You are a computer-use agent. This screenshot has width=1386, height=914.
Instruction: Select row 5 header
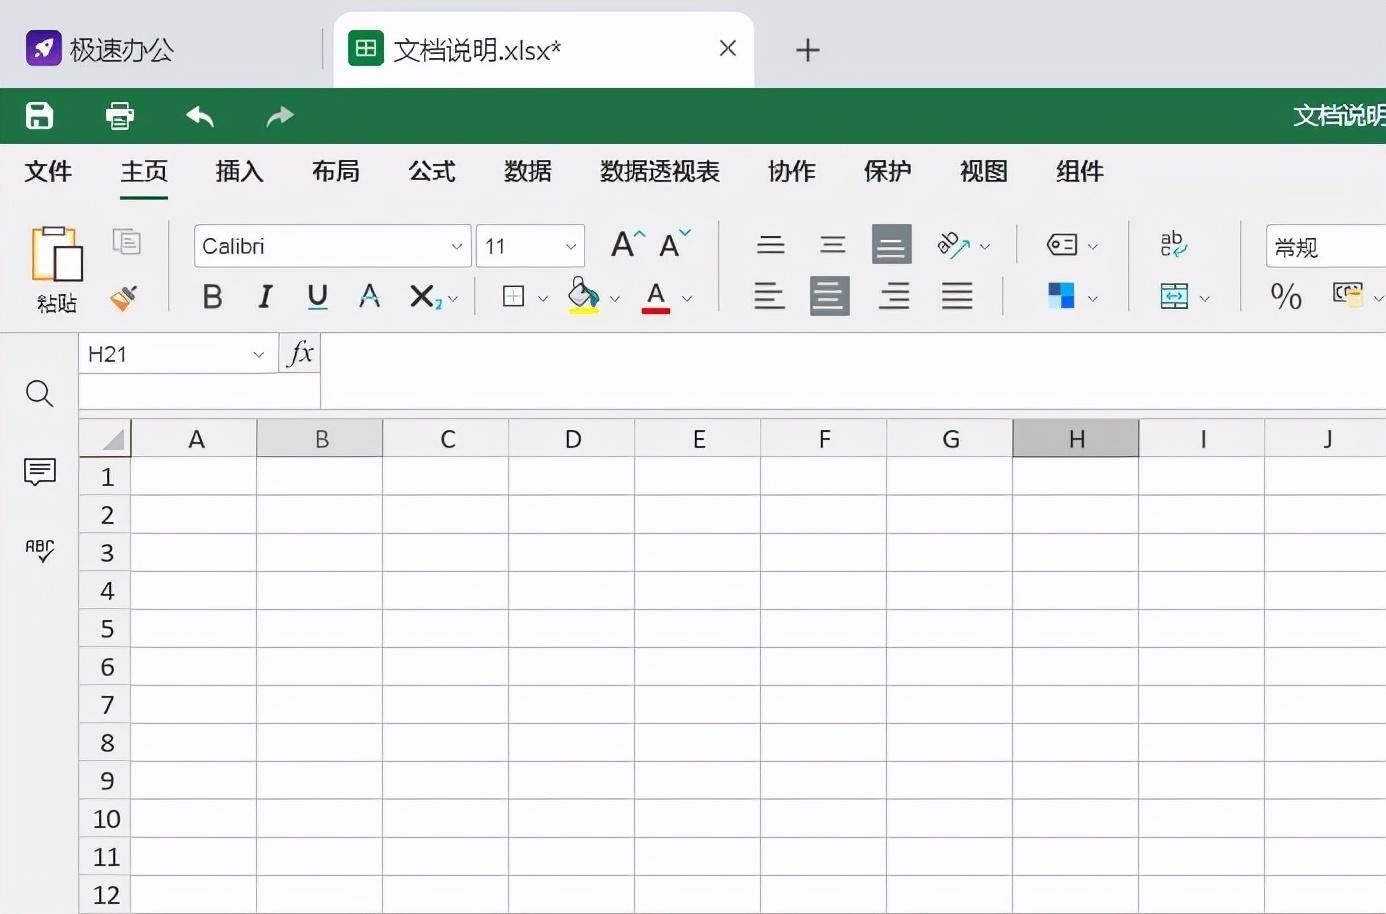coord(106,629)
